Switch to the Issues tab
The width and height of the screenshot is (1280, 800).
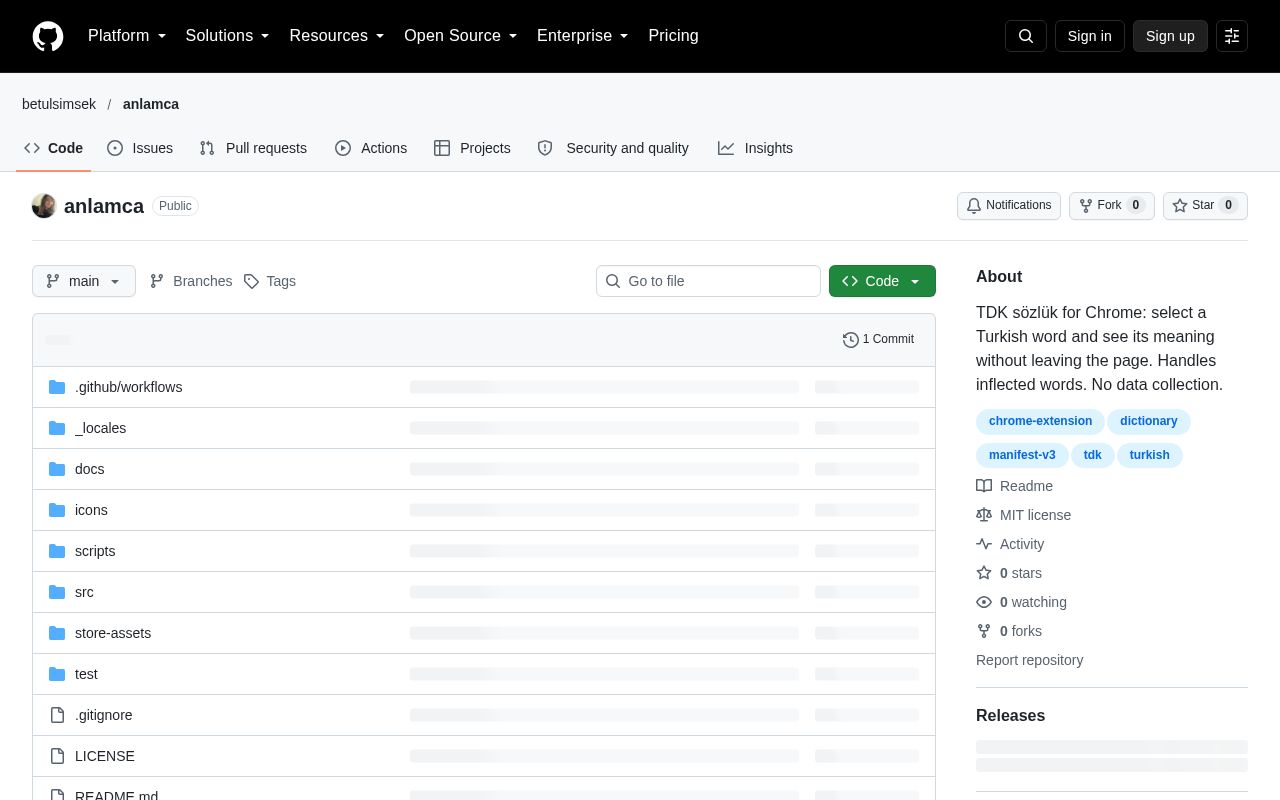pyautogui.click(x=140, y=148)
